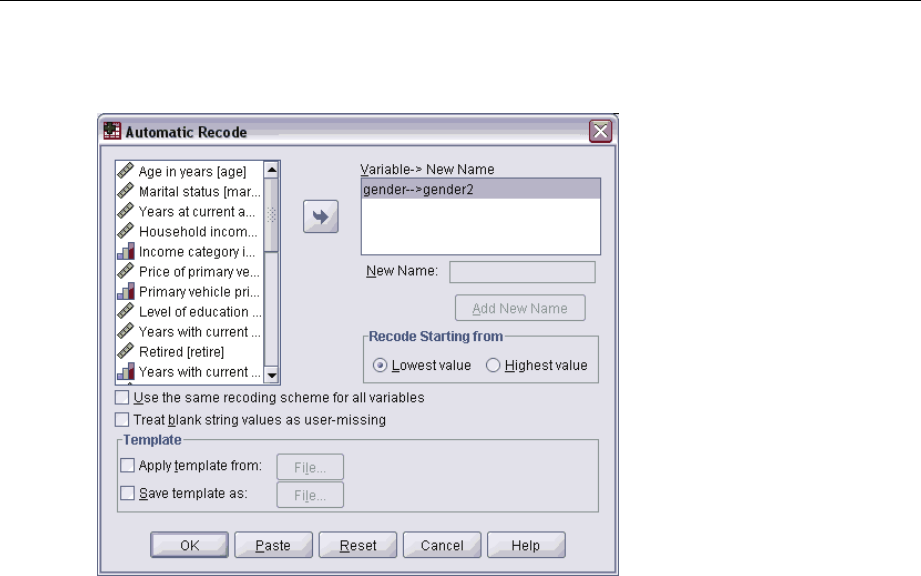This screenshot has height=576, width=921.
Task: Click the arrow button to move variable
Action: (321, 217)
